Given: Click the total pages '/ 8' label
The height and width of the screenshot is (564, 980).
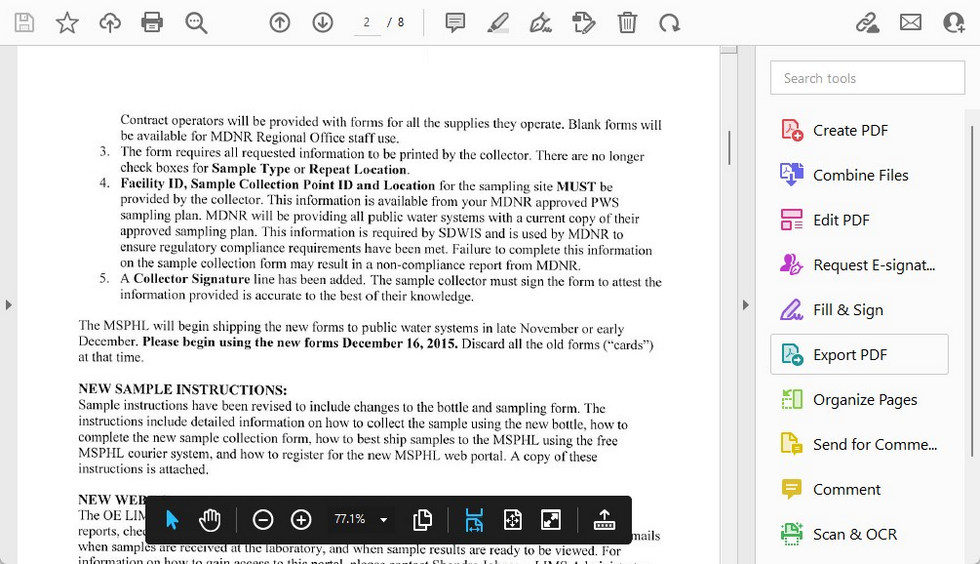Looking at the screenshot, I should coord(396,23).
